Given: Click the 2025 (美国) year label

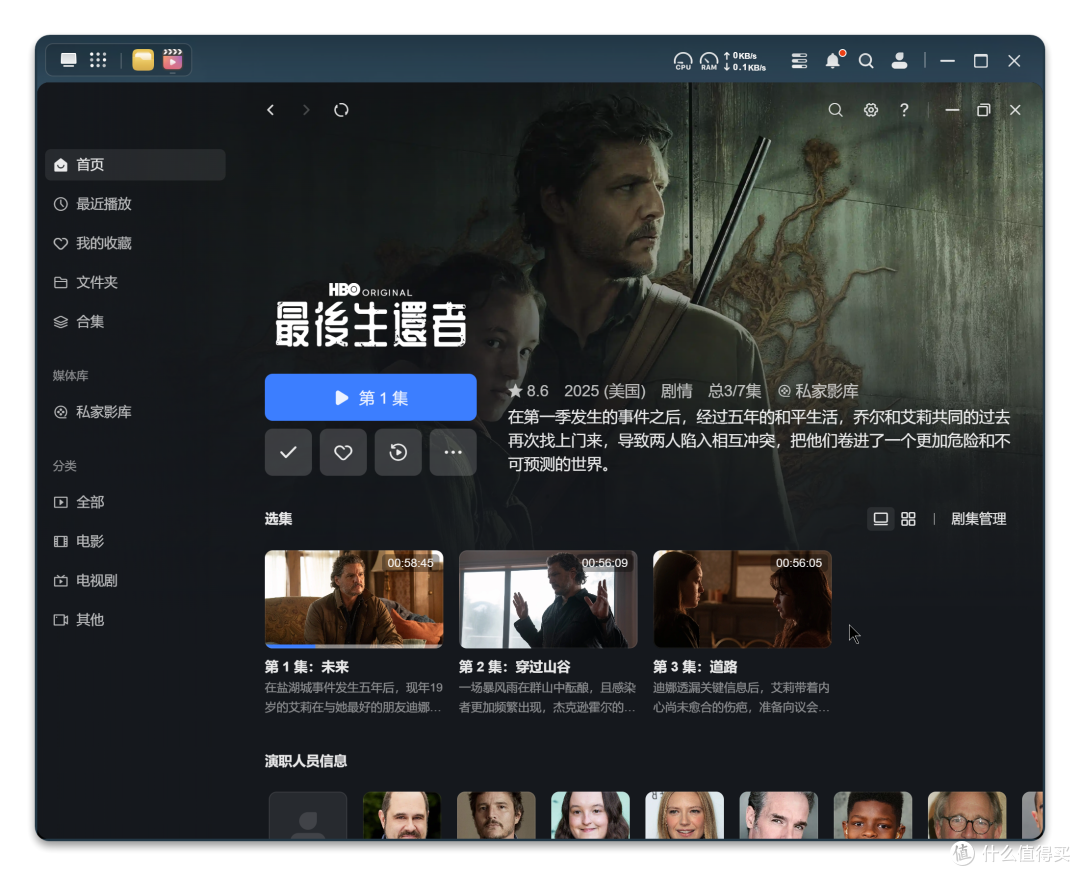Looking at the screenshot, I should 605,391.
